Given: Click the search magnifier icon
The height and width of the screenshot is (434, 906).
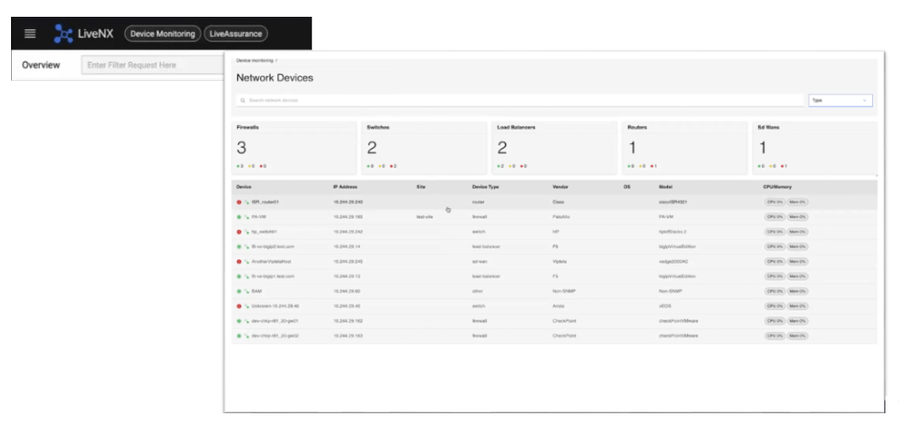Looking at the screenshot, I should pyautogui.click(x=243, y=101).
